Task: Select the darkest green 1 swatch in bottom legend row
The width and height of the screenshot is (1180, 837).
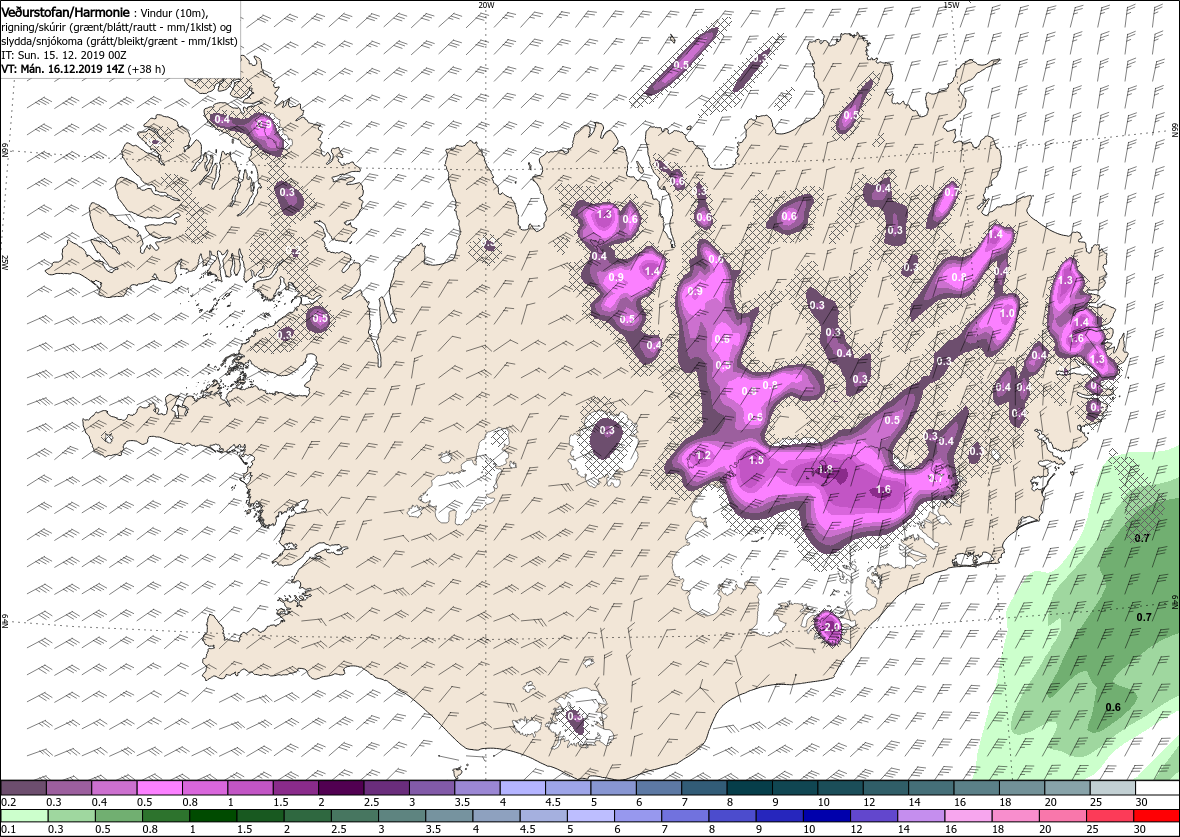Action: coord(213,816)
